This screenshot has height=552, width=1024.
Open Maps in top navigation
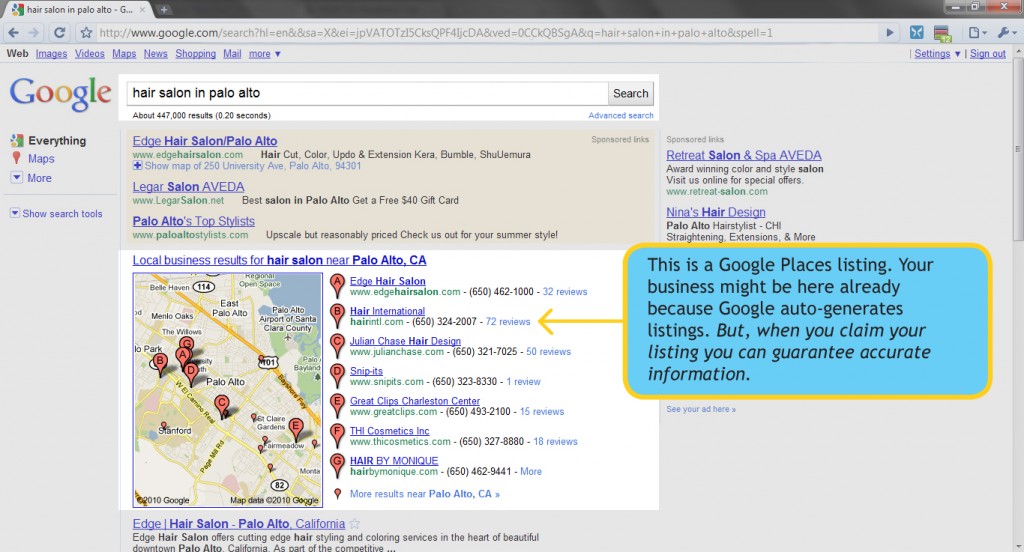[124, 54]
